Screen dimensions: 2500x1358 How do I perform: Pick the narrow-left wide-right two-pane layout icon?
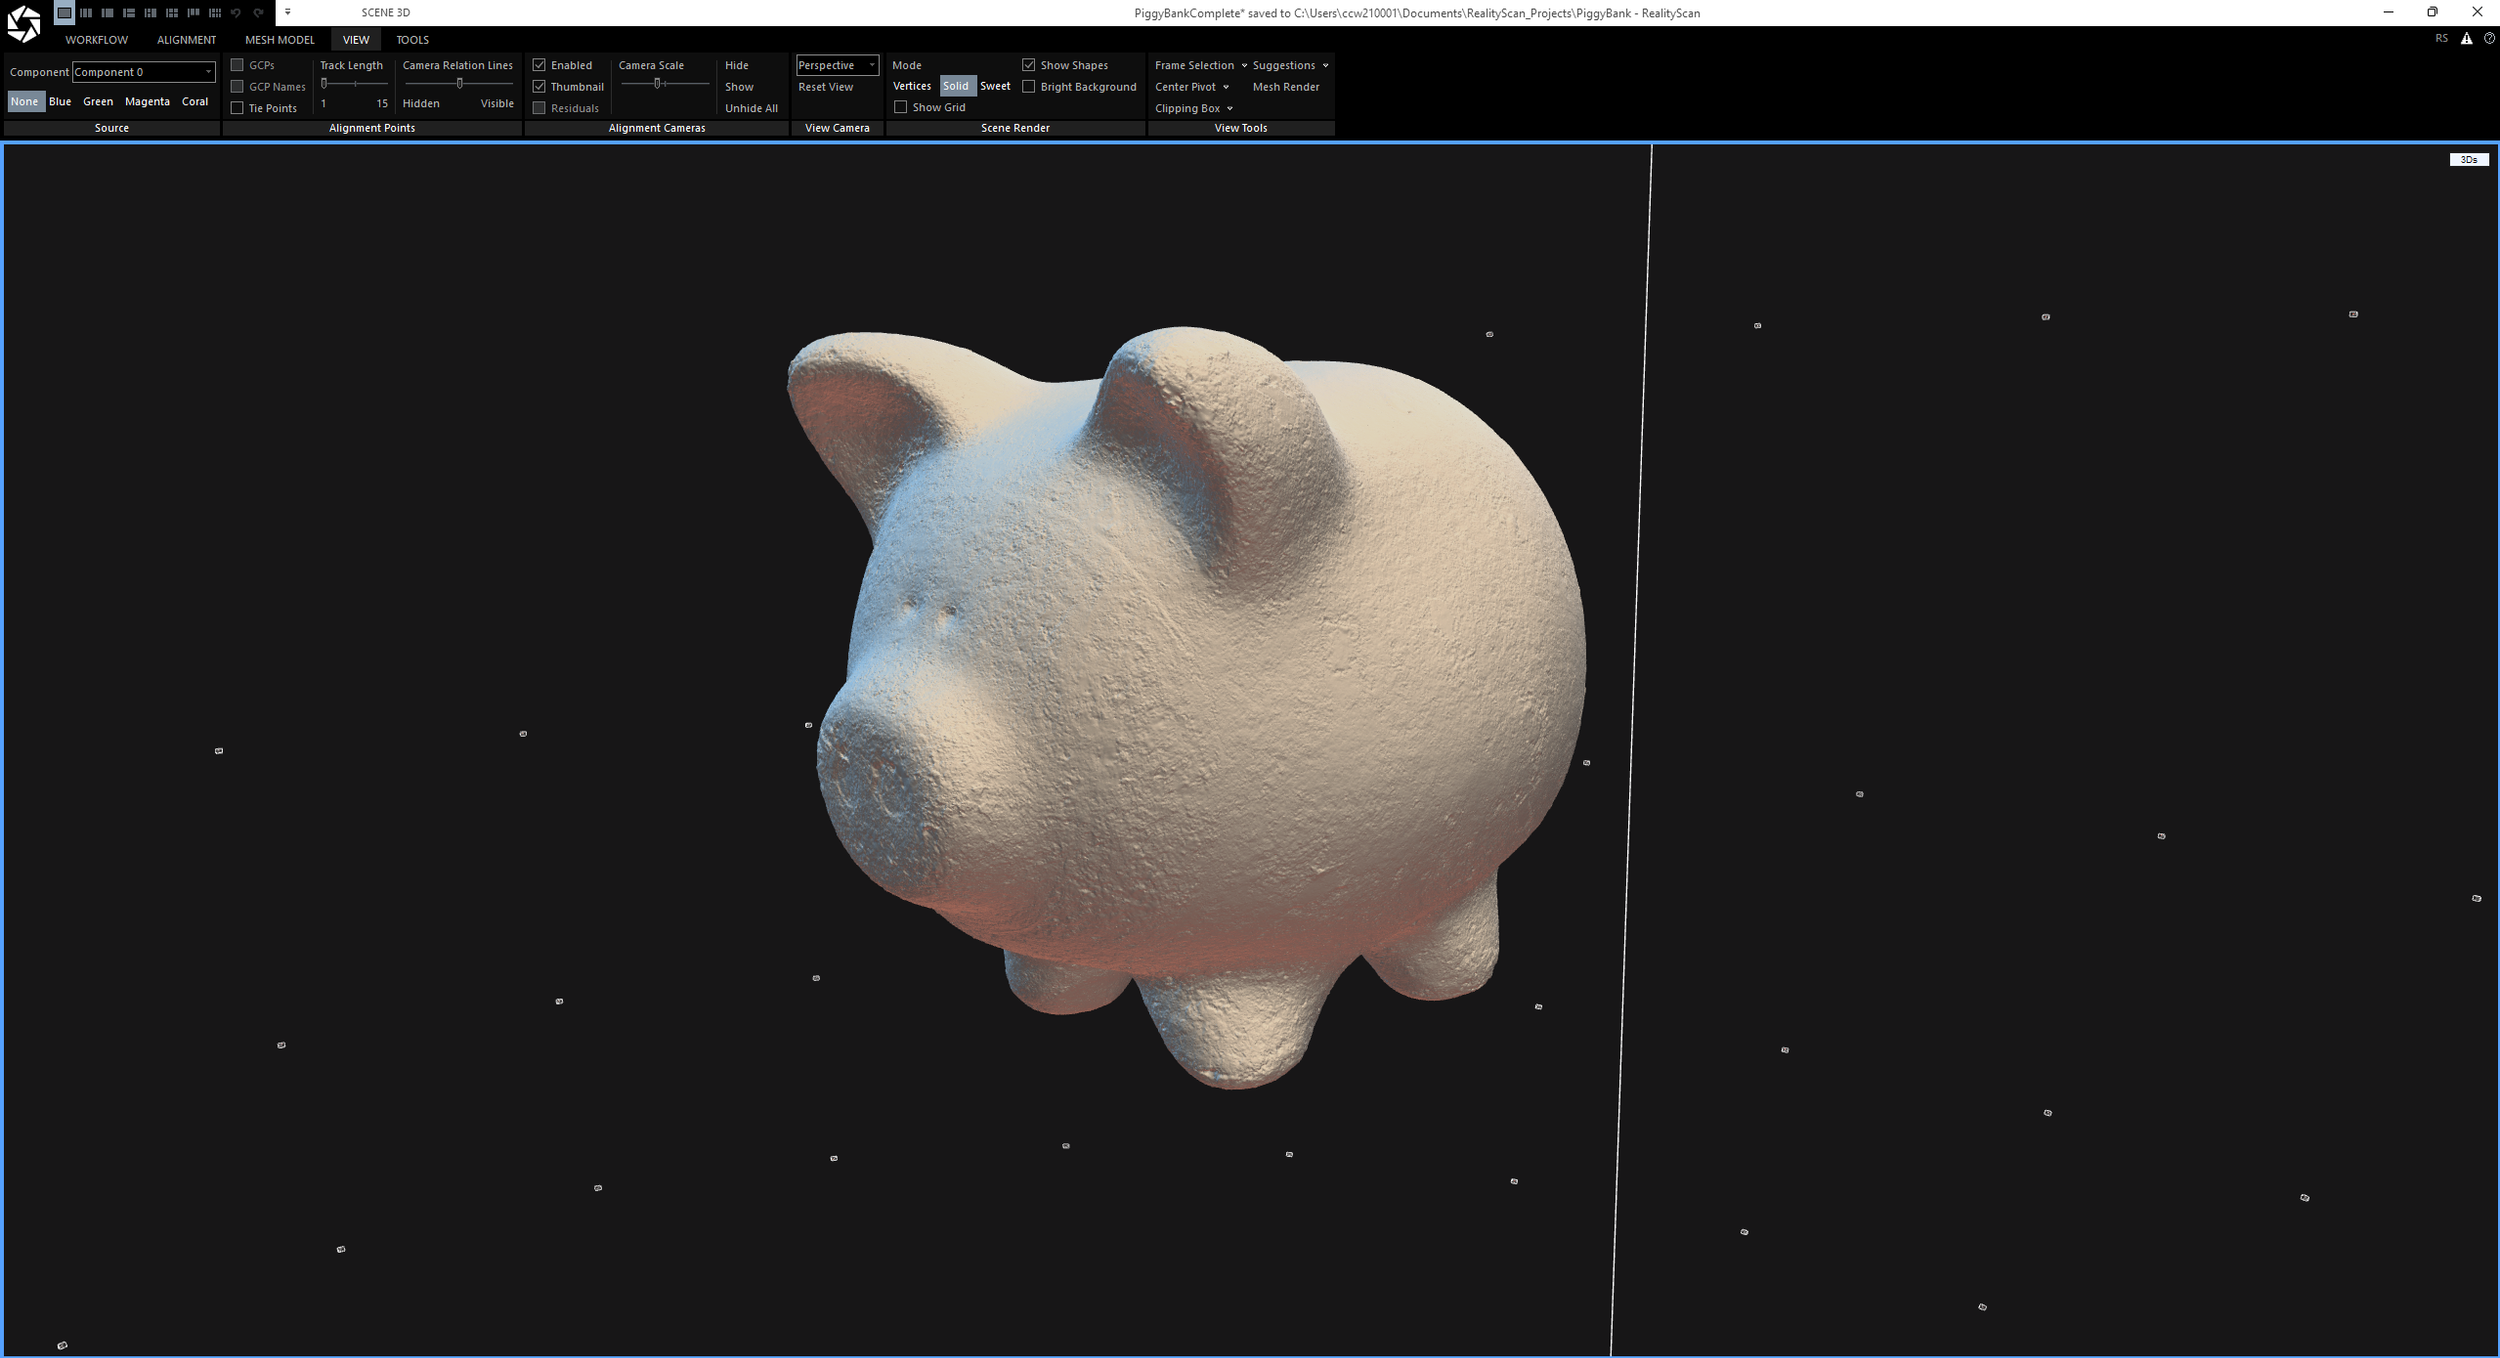(x=107, y=13)
